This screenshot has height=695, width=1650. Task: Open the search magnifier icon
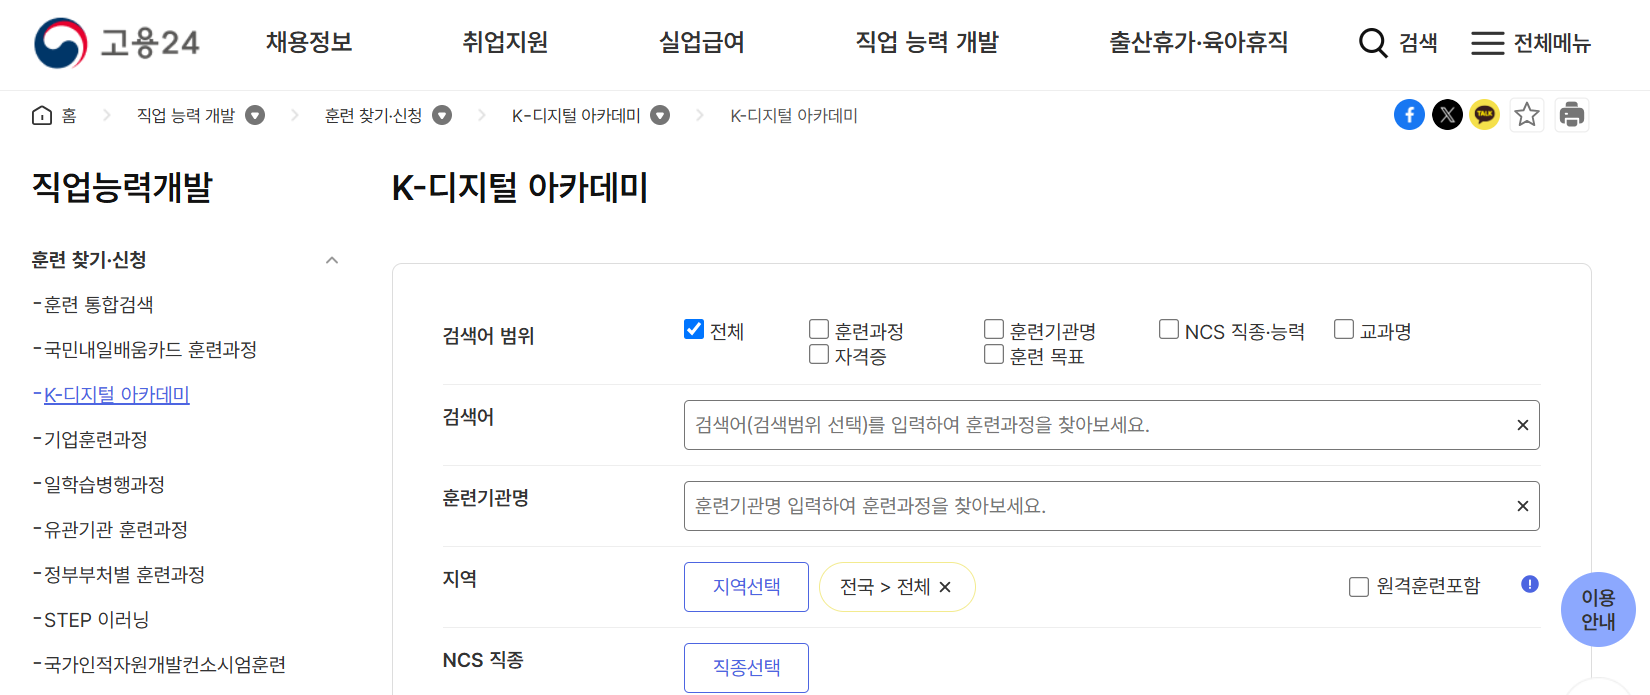pyautogui.click(x=1373, y=43)
